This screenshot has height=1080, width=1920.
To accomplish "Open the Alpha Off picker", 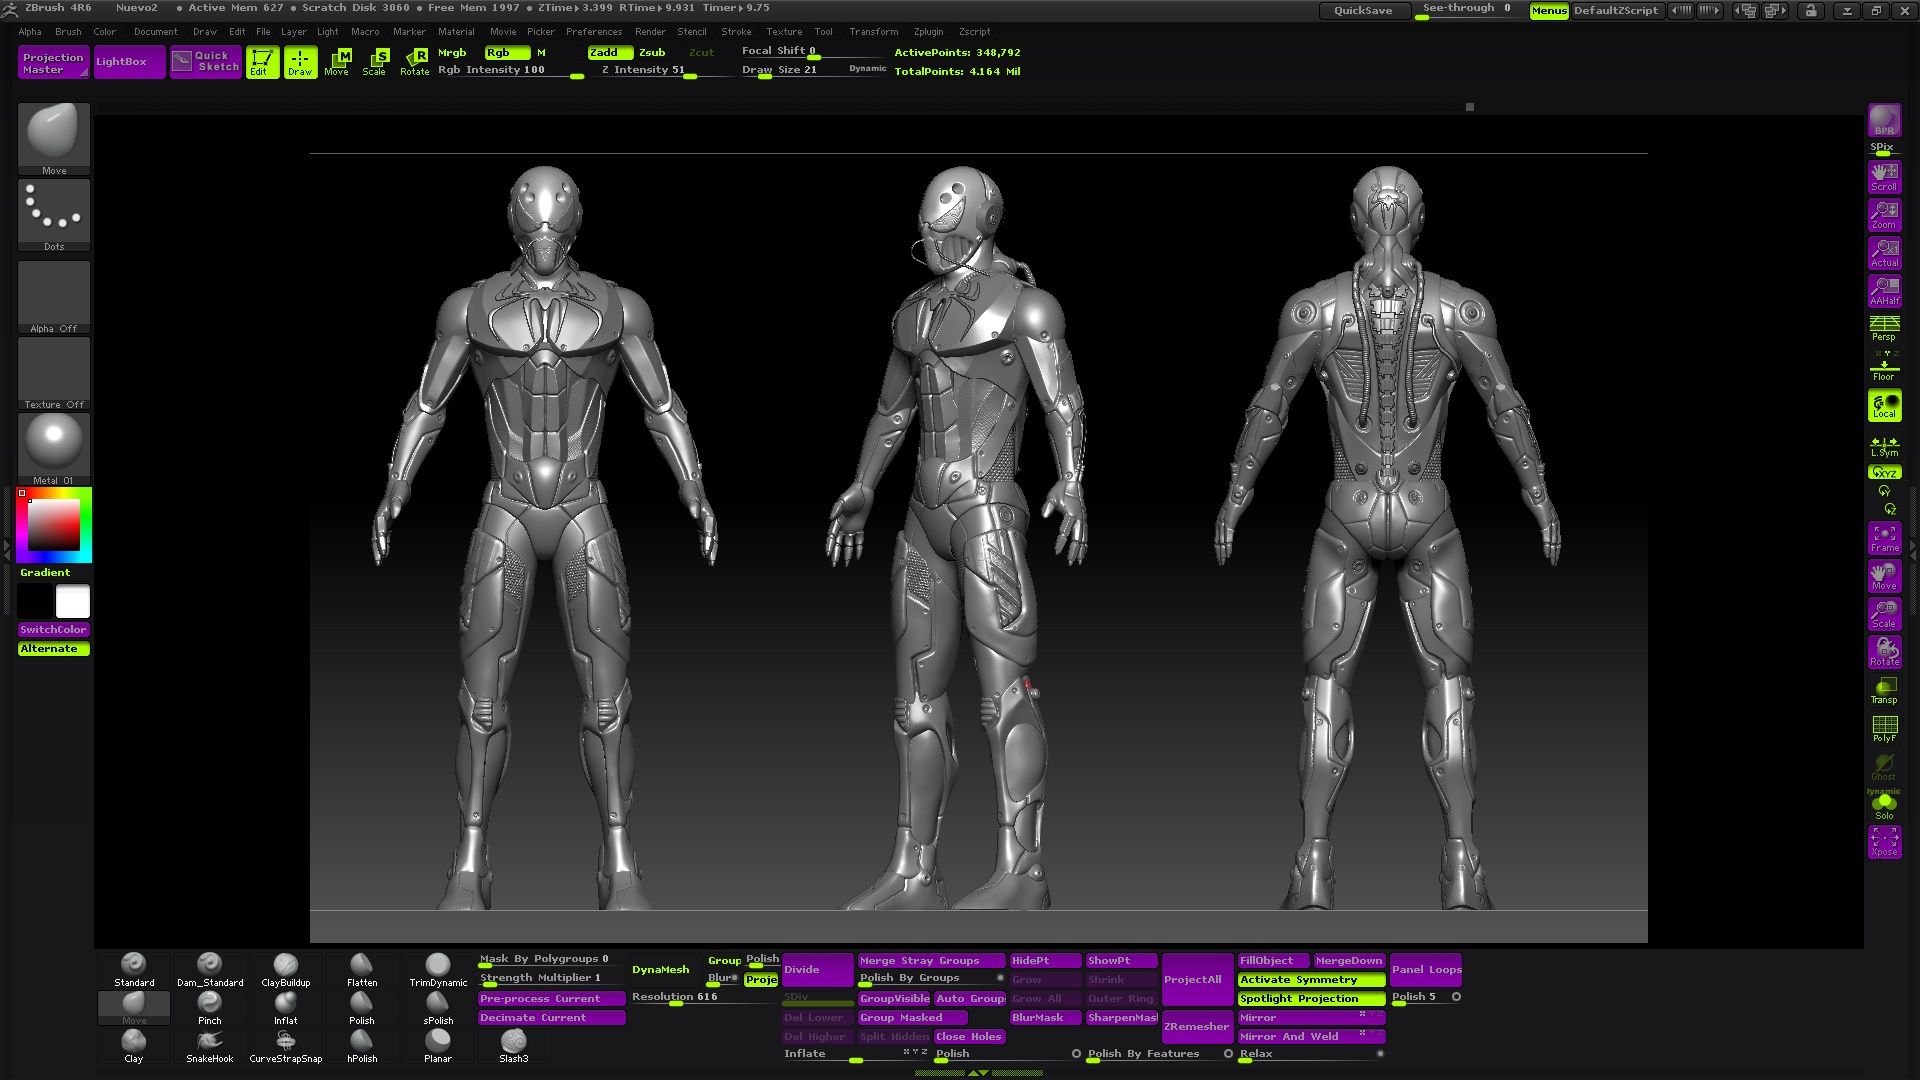I will click(54, 297).
